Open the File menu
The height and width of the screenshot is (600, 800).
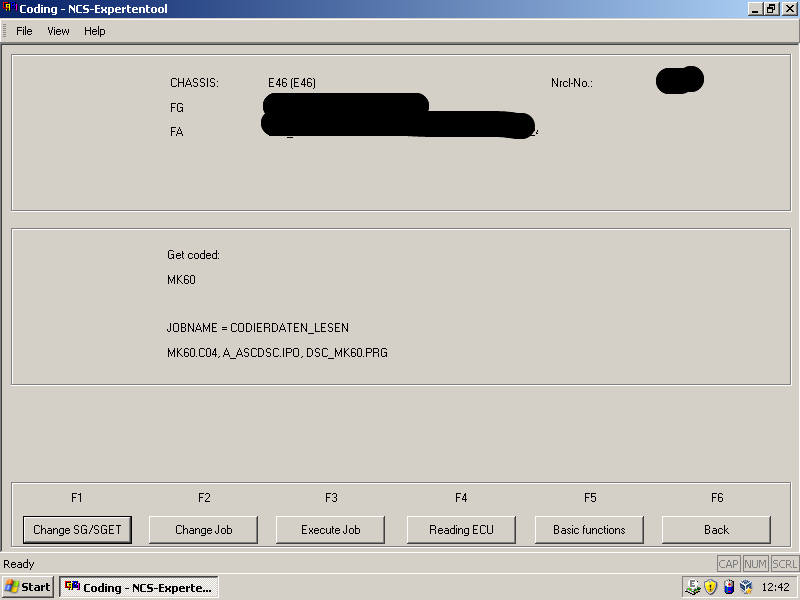[x=24, y=31]
